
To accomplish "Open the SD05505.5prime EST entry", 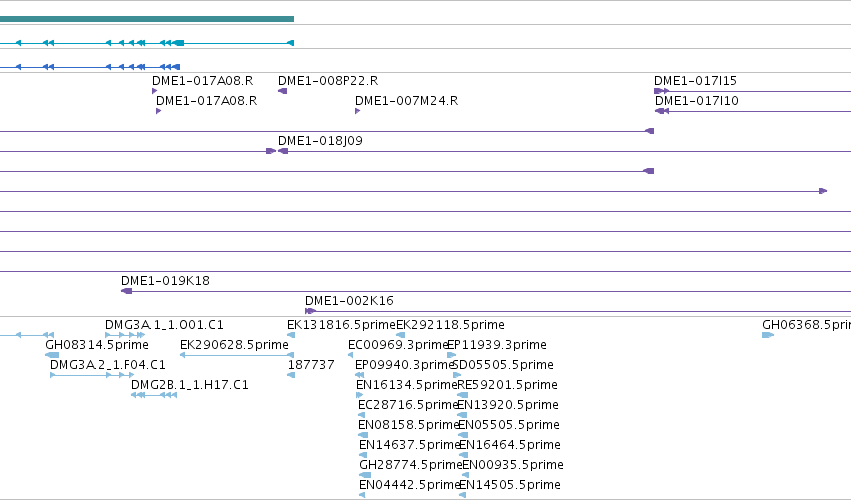I will click(x=503, y=365).
